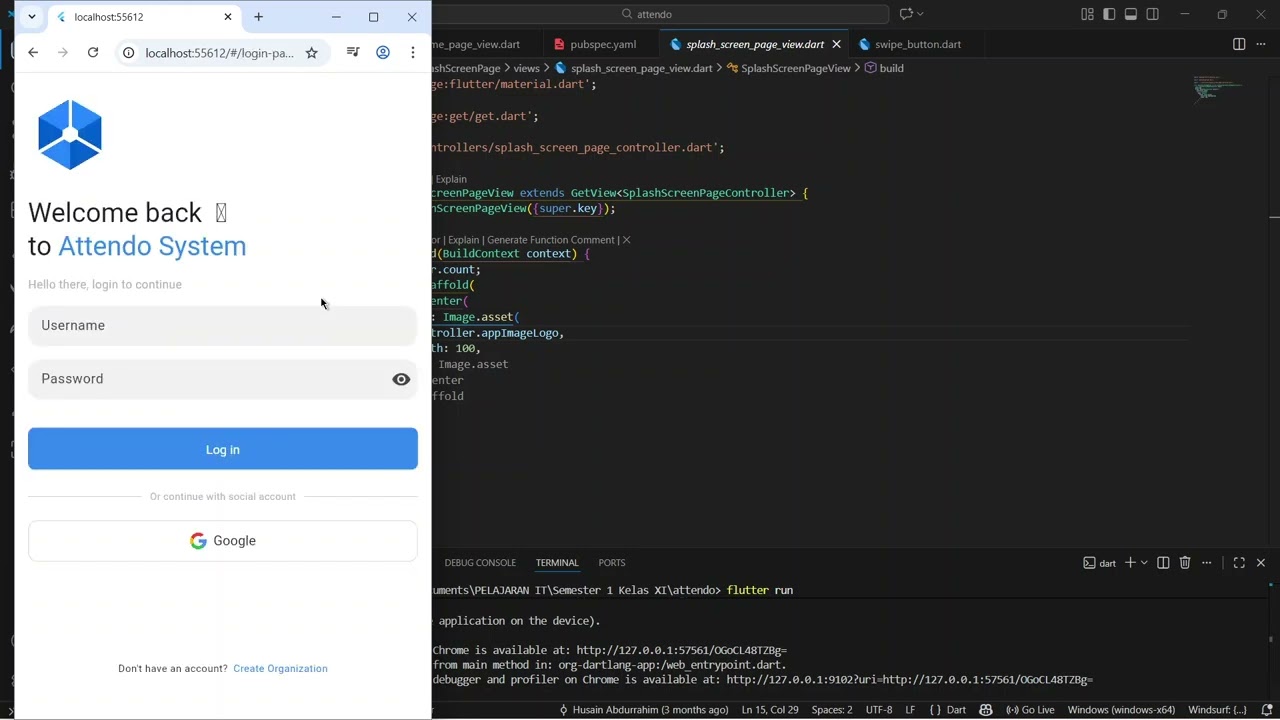Click the Username input field
This screenshot has width=1280, height=720.
[222, 326]
